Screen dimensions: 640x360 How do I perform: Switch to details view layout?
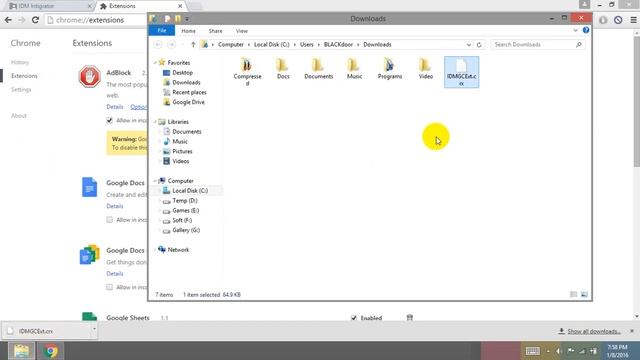point(573,294)
